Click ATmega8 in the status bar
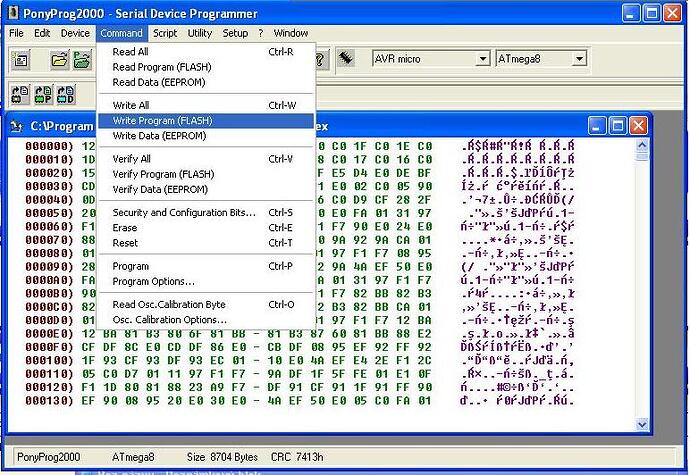 coord(133,457)
